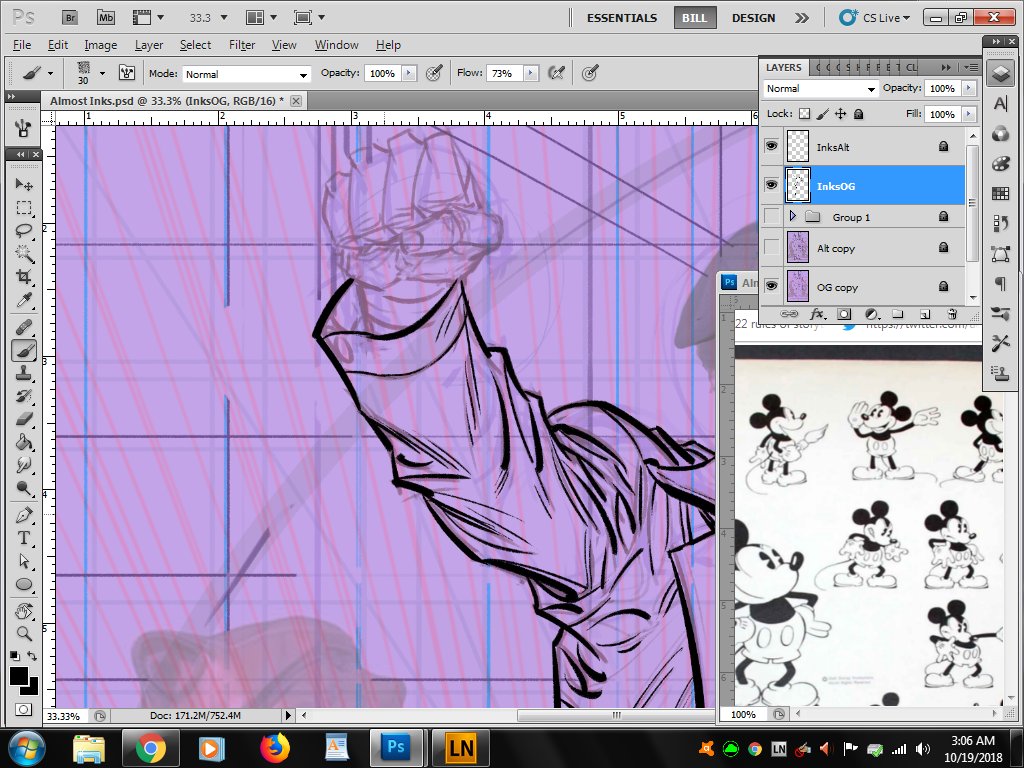Select the Dodge tool

click(24, 488)
